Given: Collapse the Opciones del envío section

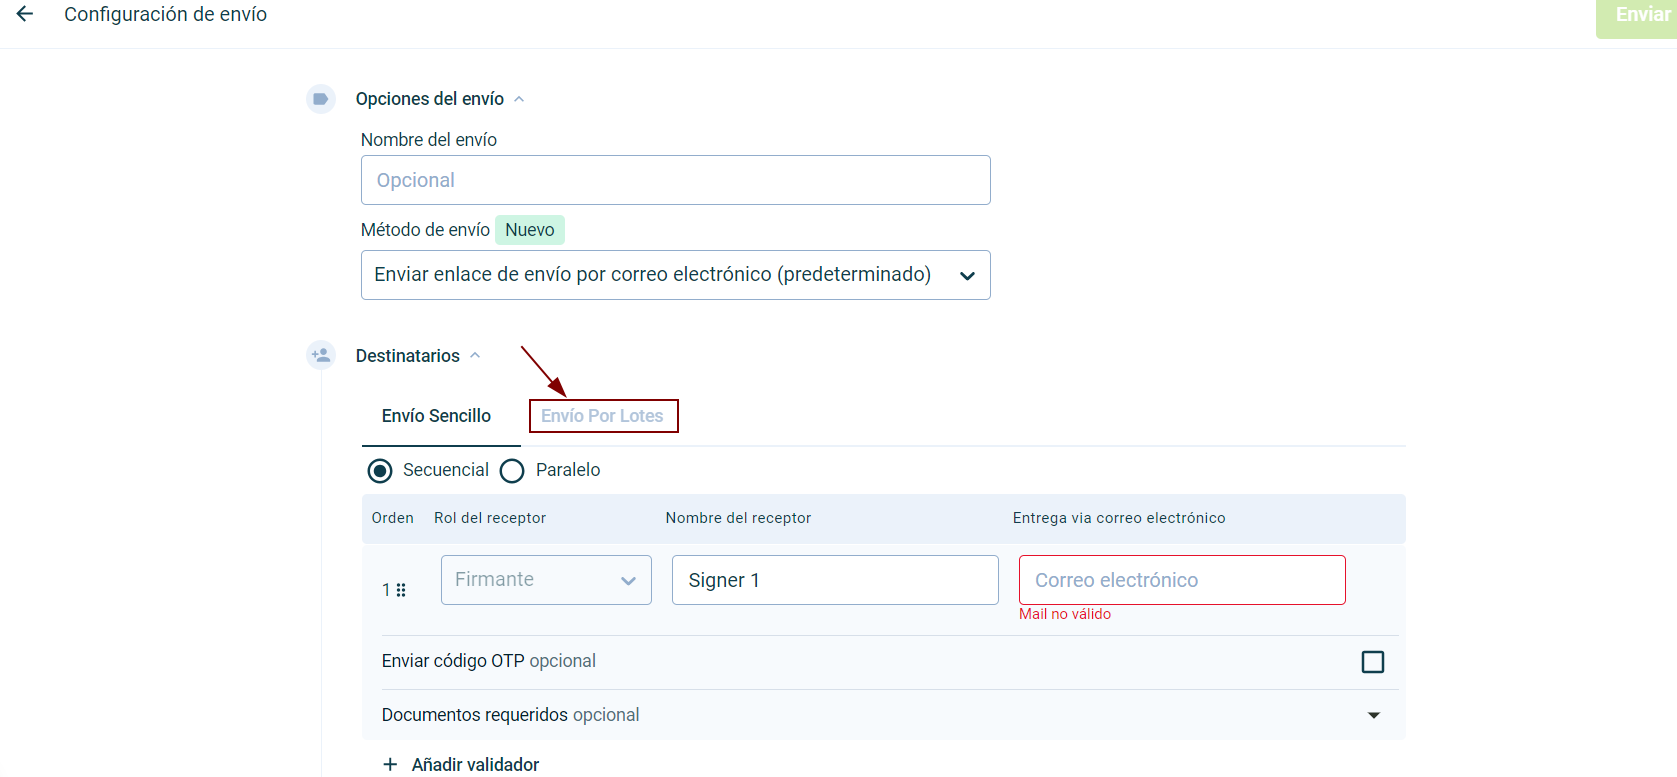Looking at the screenshot, I should (519, 99).
